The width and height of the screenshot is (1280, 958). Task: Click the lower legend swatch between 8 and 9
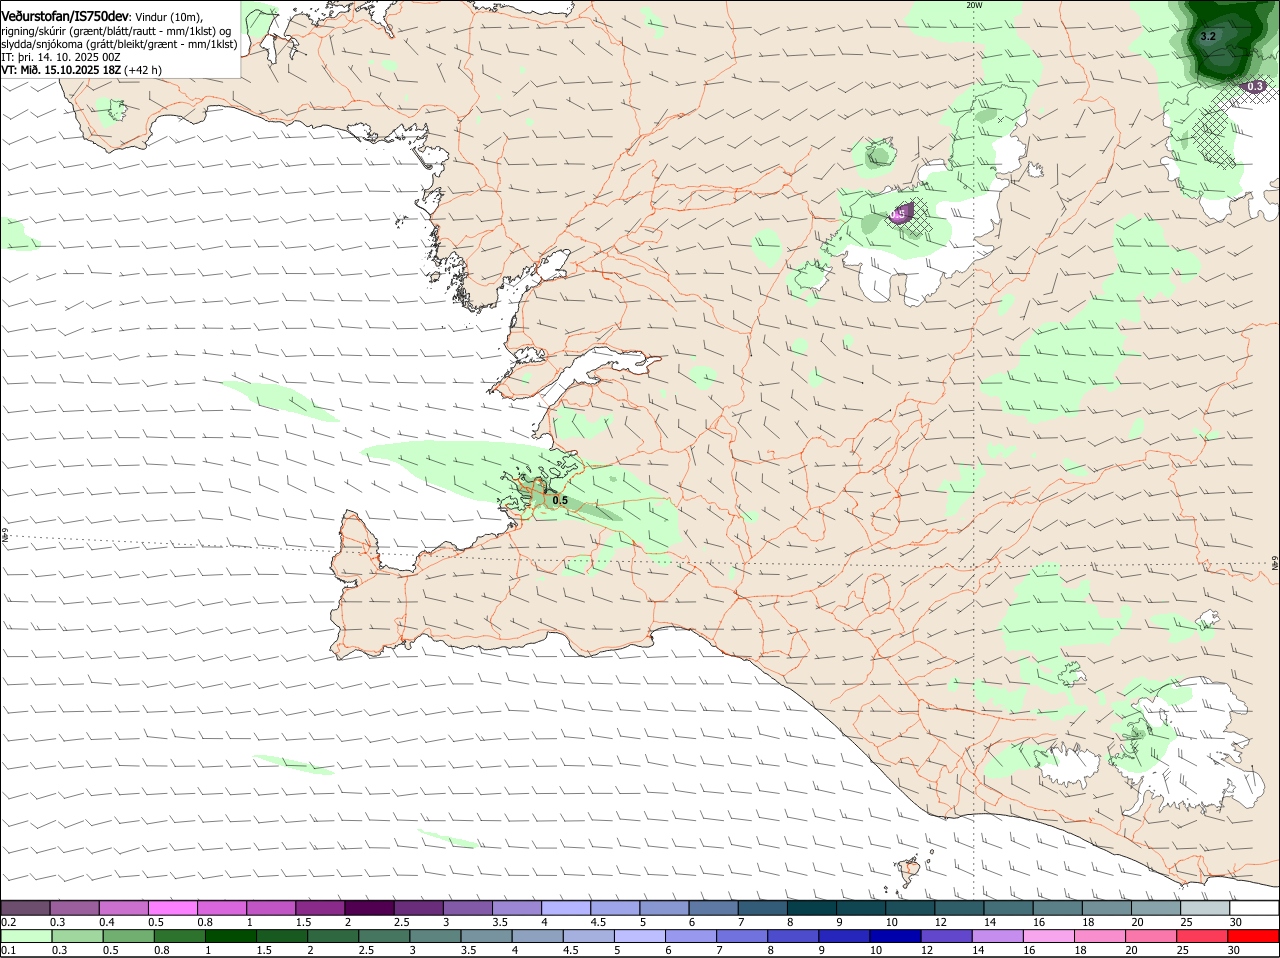tap(795, 936)
